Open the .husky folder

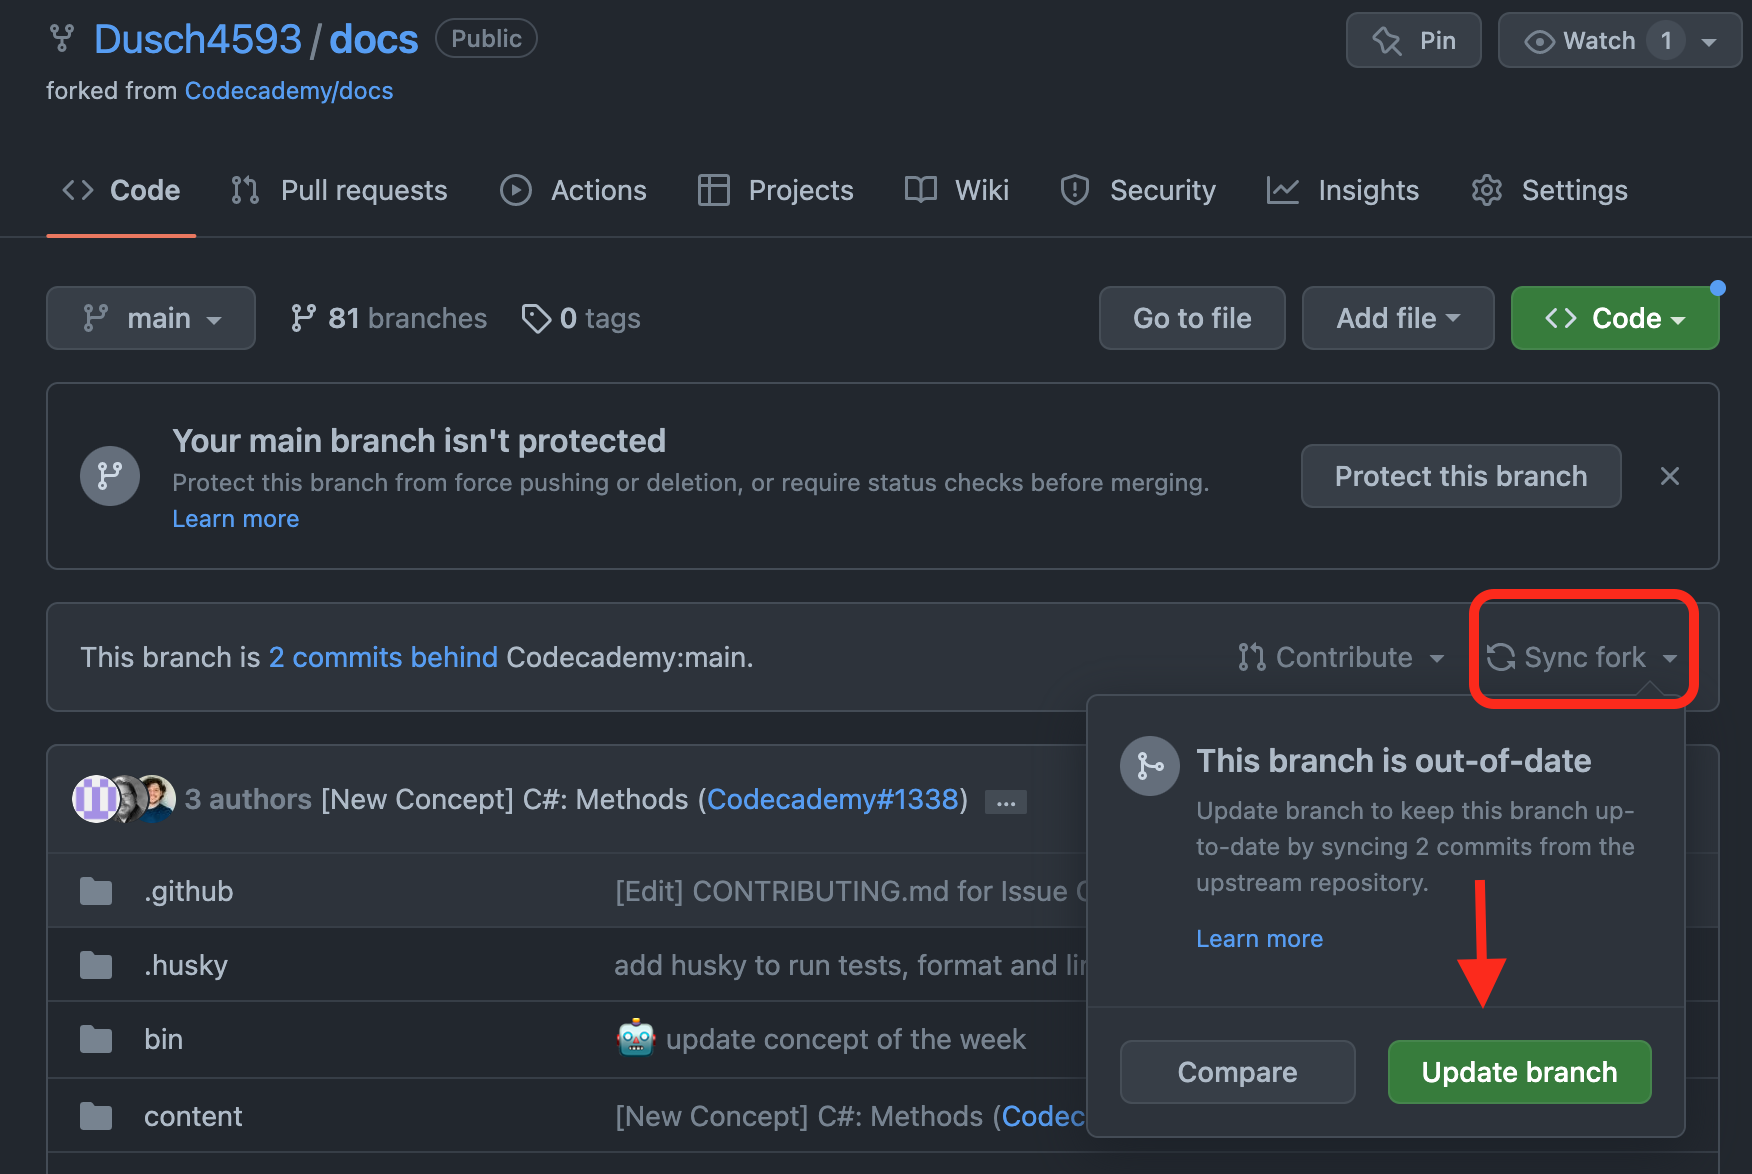(x=186, y=965)
